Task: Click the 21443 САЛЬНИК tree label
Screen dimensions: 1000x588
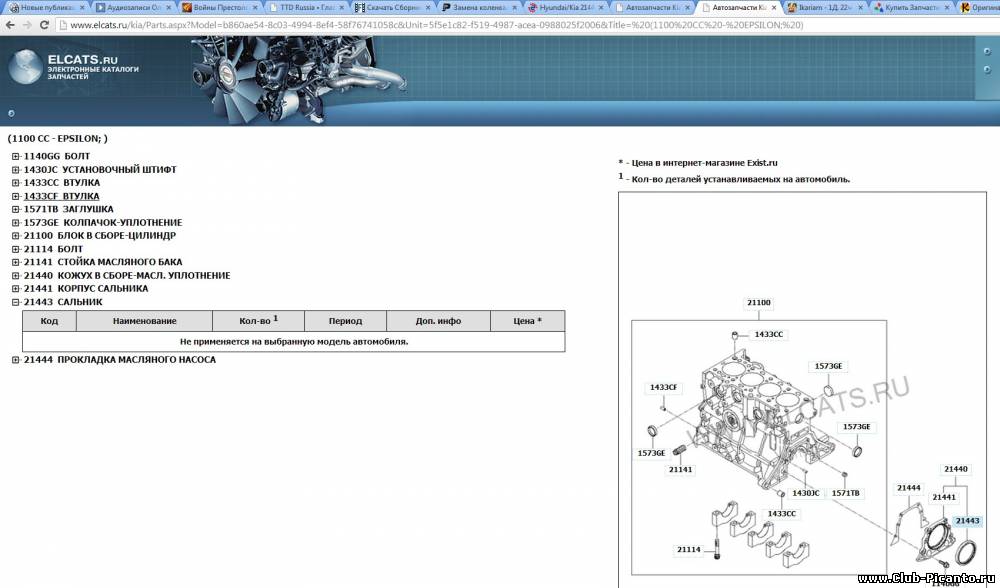Action: coord(63,302)
